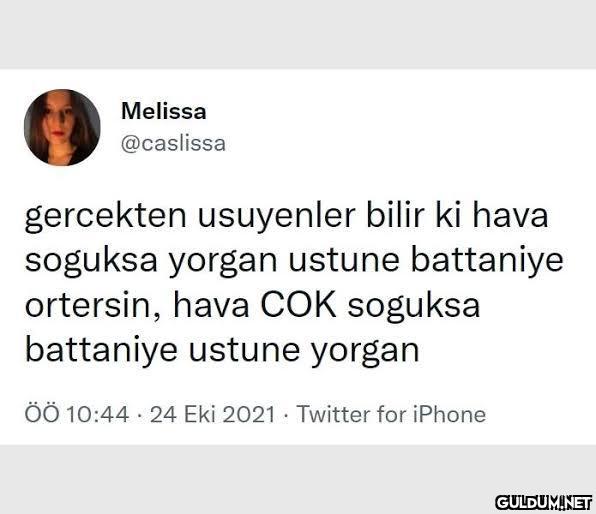Click the red lips in the avatar
Viewport: 596px width, 514px height.
coord(57,134)
